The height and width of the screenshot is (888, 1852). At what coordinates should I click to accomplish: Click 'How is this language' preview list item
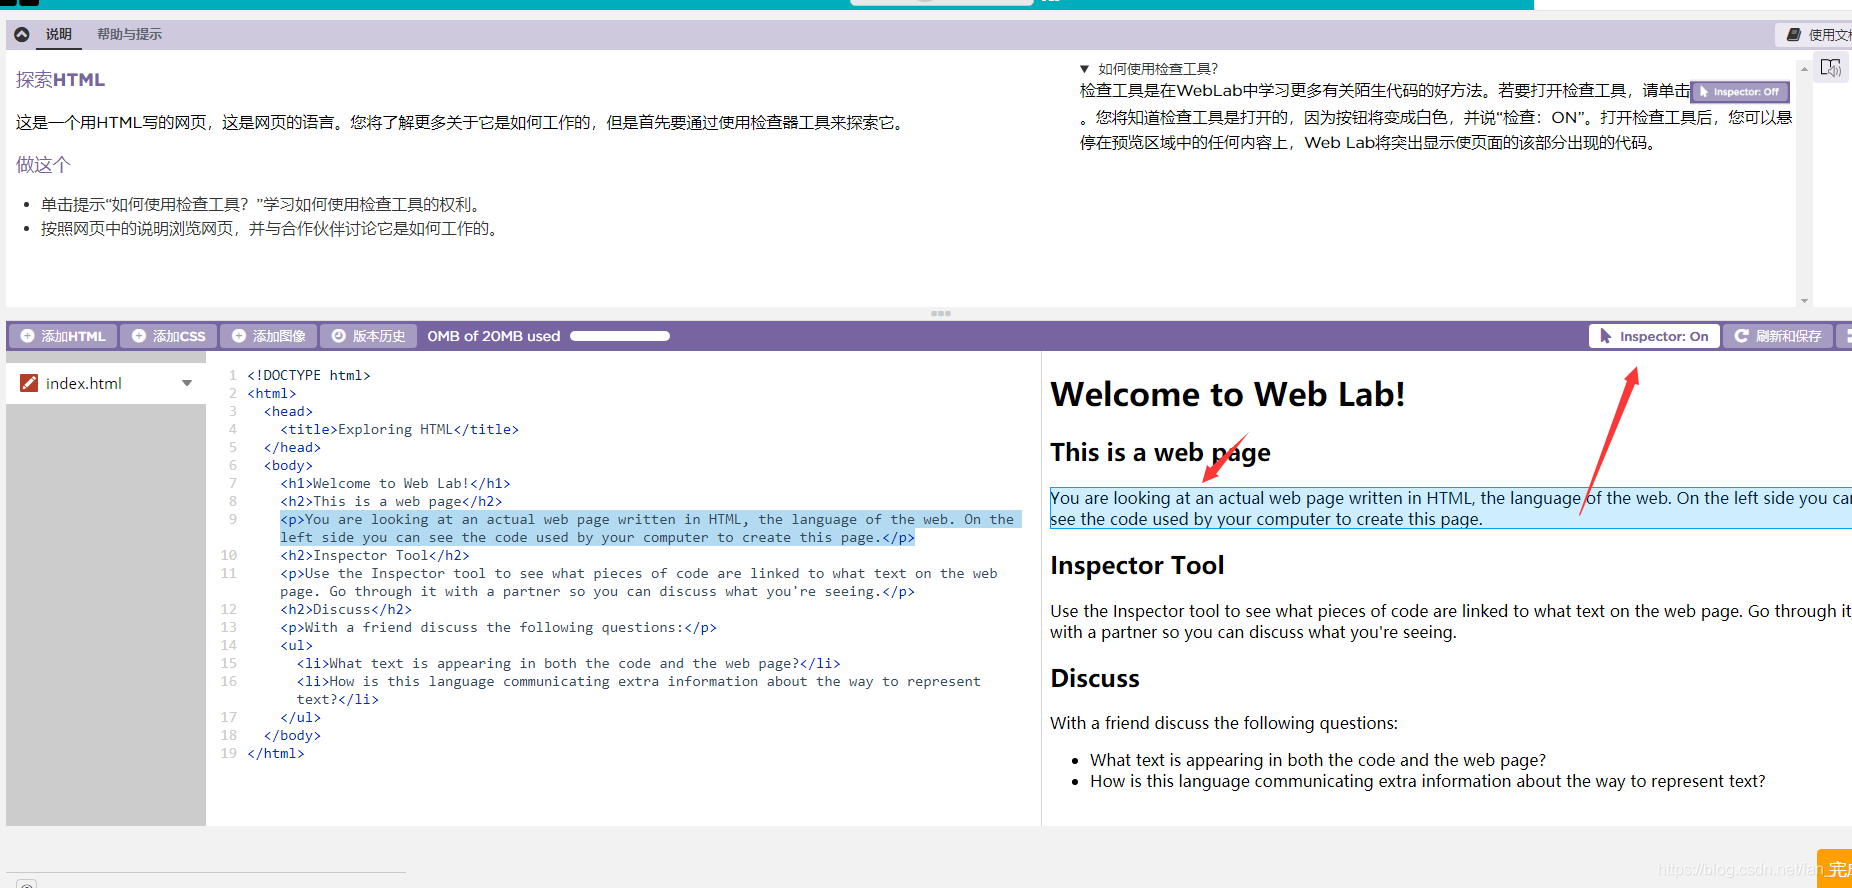pos(1428,781)
